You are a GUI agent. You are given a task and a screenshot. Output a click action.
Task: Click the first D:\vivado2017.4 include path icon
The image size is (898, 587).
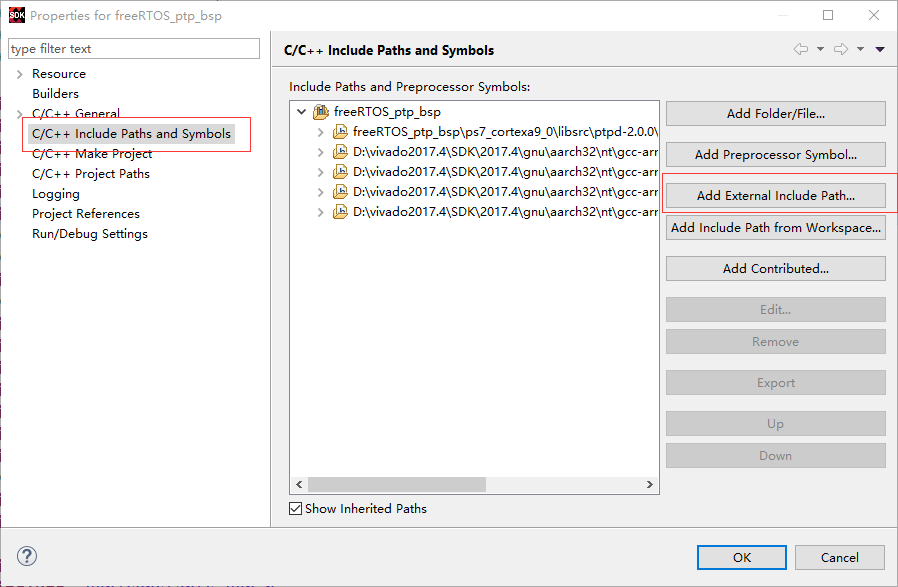coord(340,152)
